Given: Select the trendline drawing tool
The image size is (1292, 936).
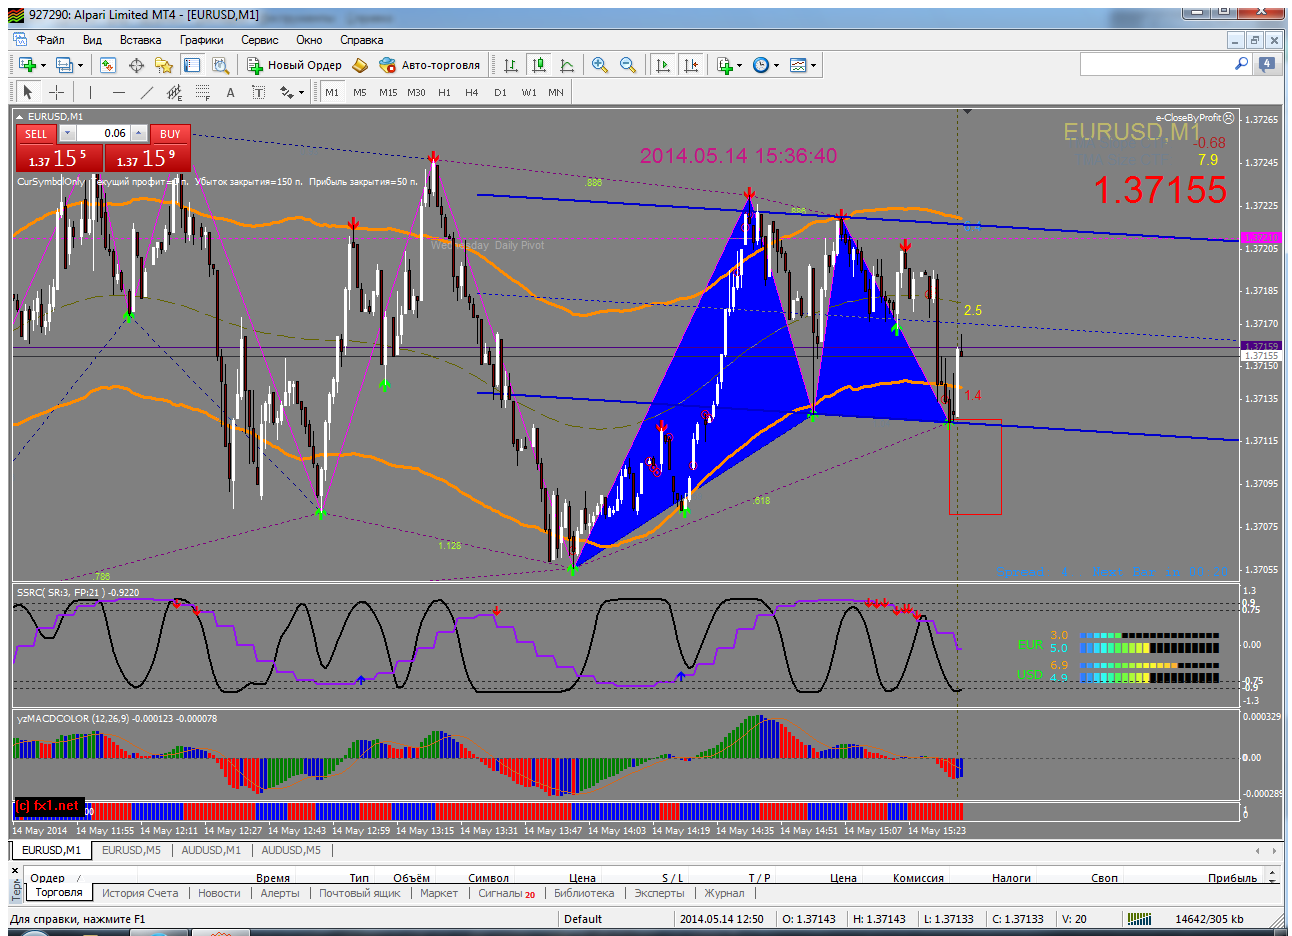Looking at the screenshot, I should coord(147,92).
